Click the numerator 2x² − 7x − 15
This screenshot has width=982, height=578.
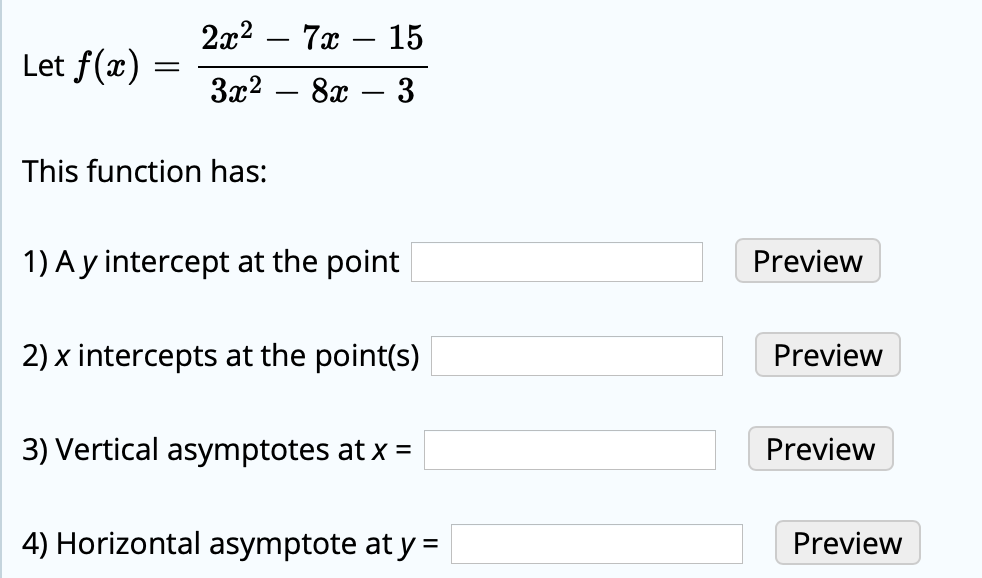point(315,38)
